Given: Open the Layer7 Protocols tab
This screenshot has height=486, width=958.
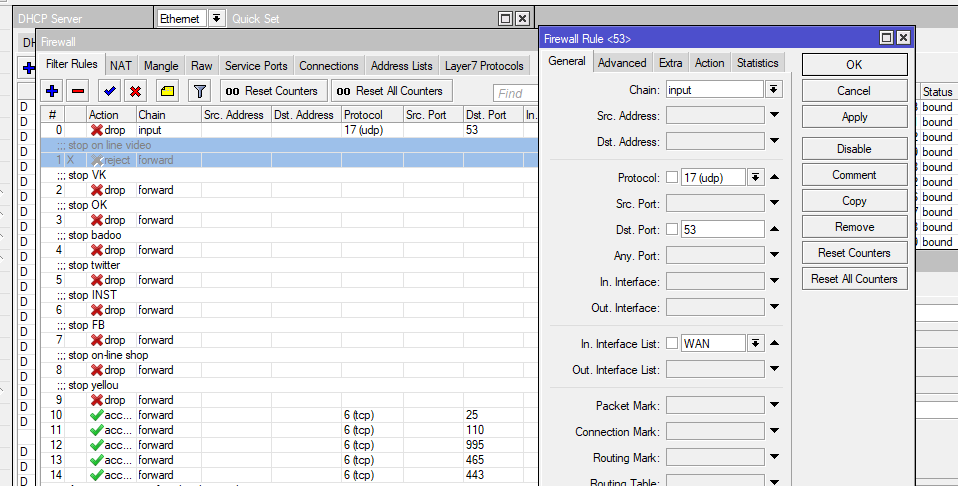Looking at the screenshot, I should click(x=484, y=65).
